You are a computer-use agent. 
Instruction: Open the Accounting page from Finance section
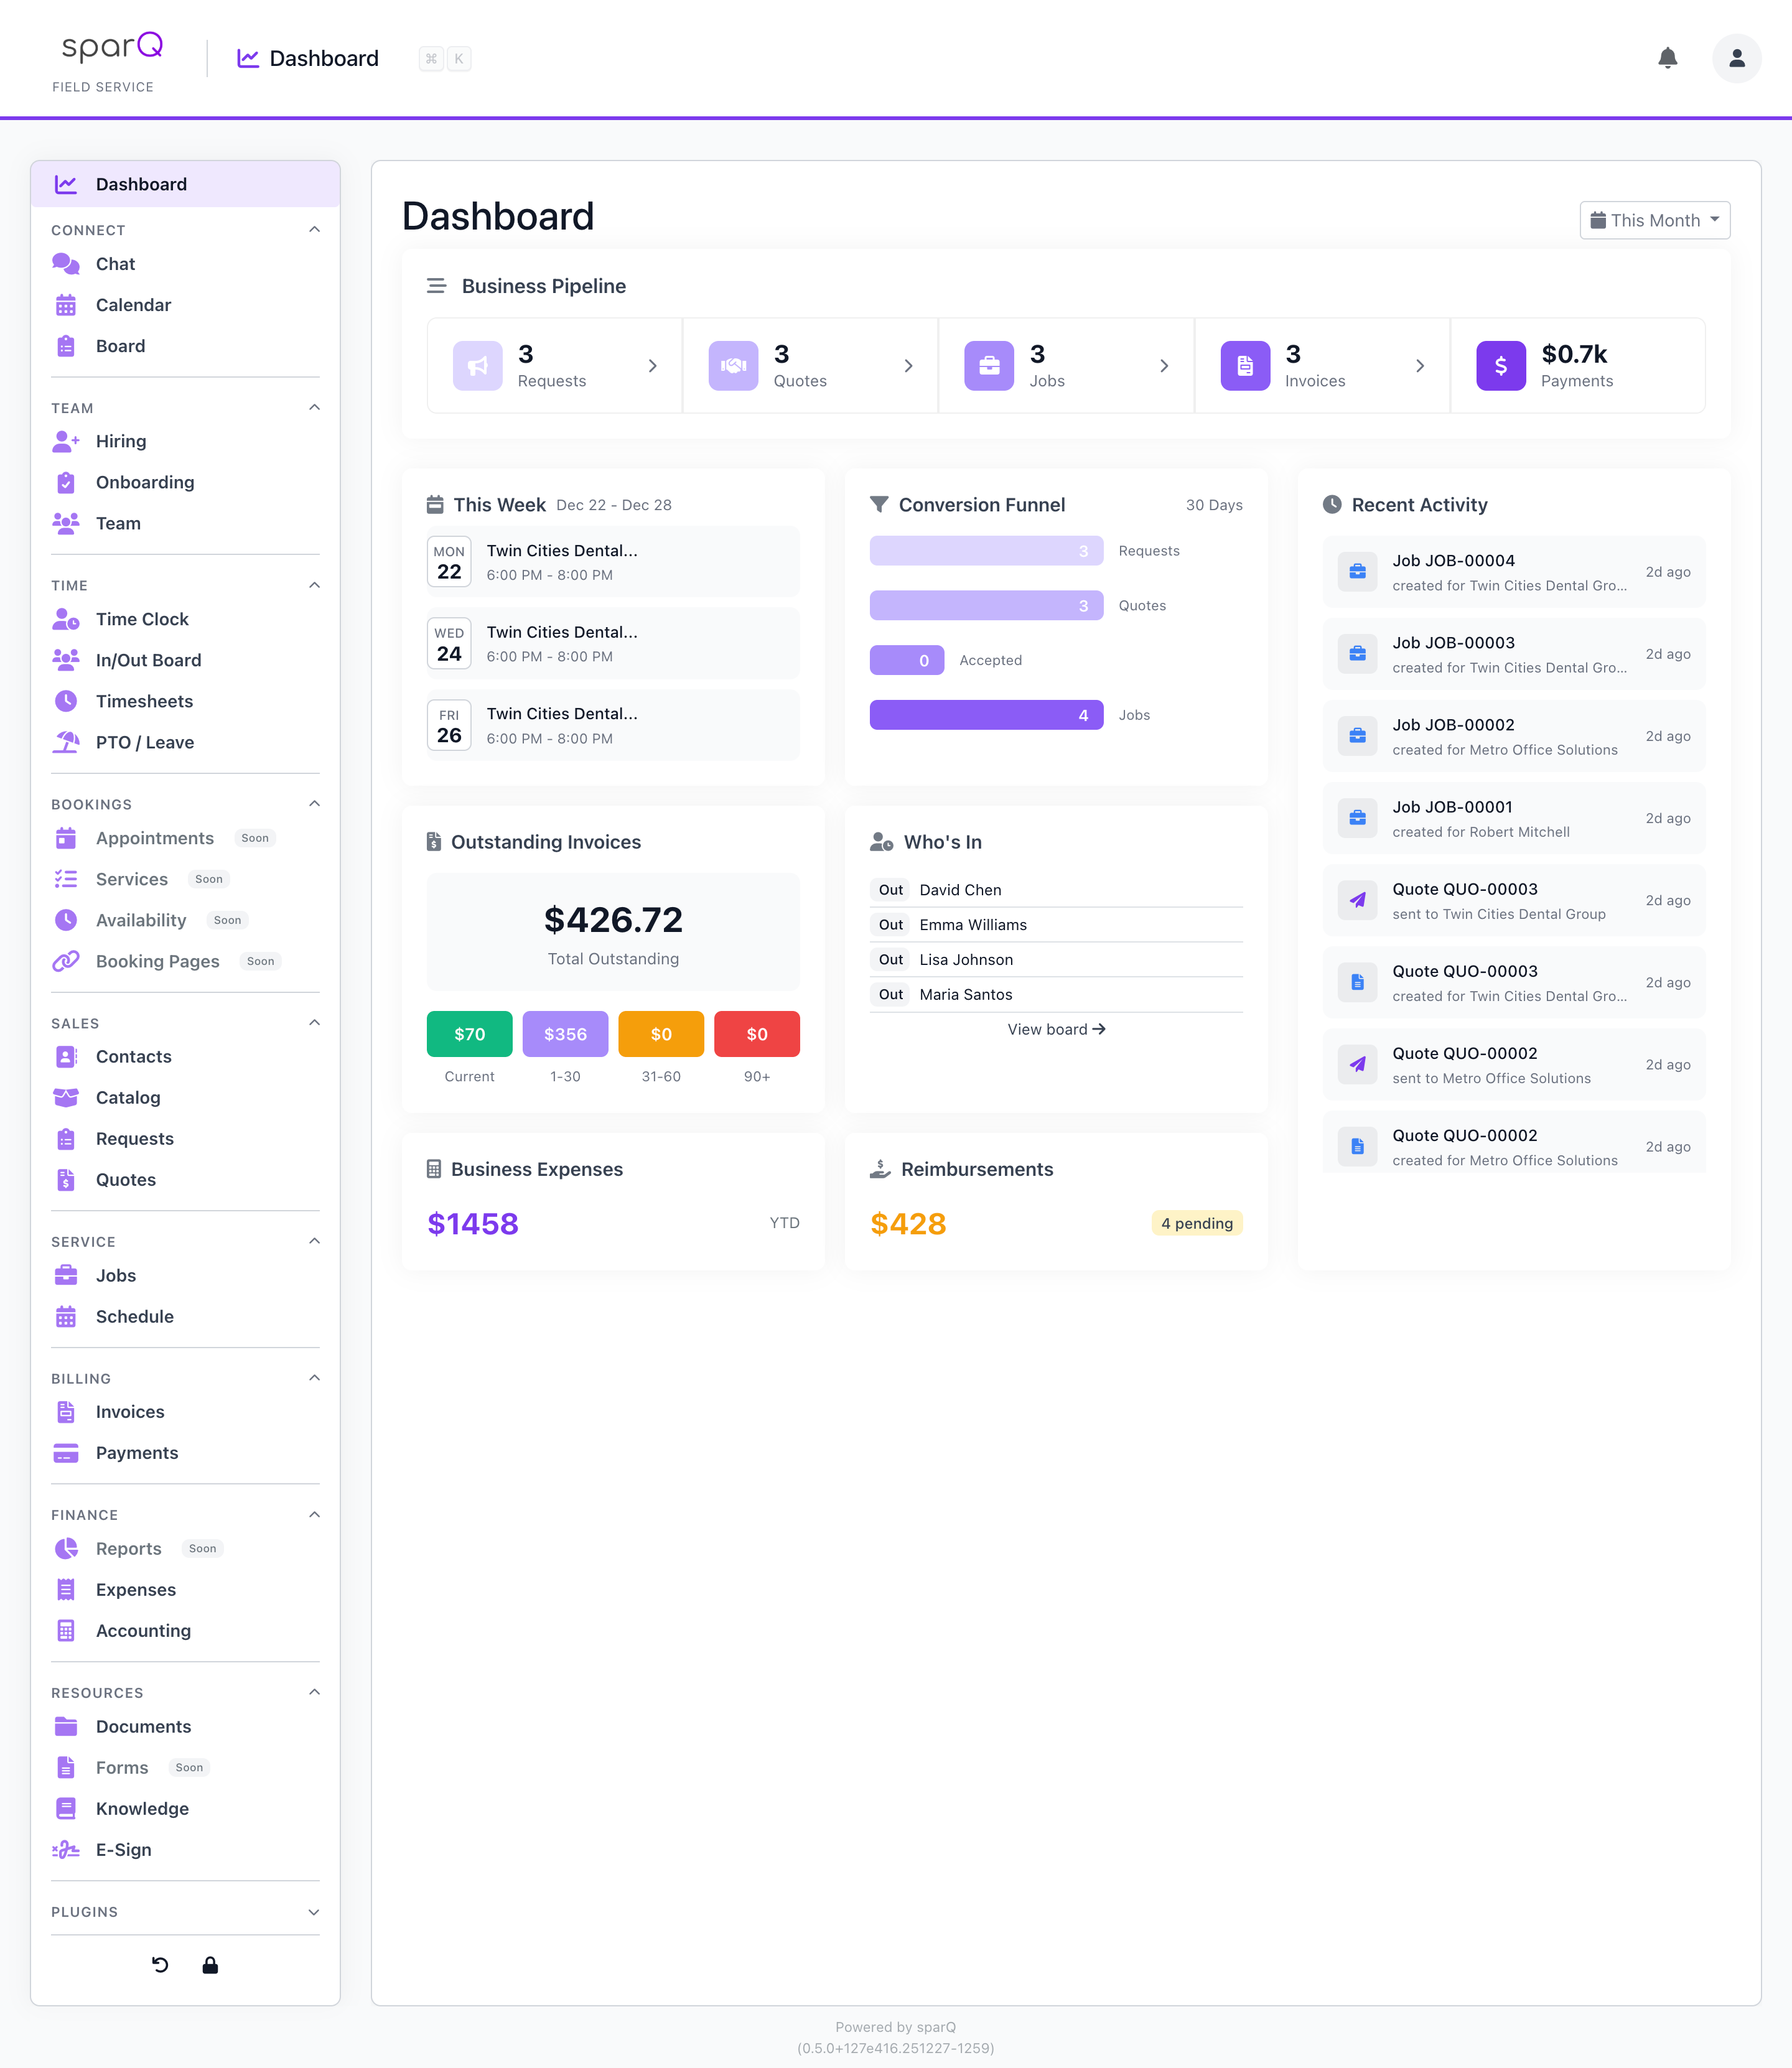point(144,1630)
